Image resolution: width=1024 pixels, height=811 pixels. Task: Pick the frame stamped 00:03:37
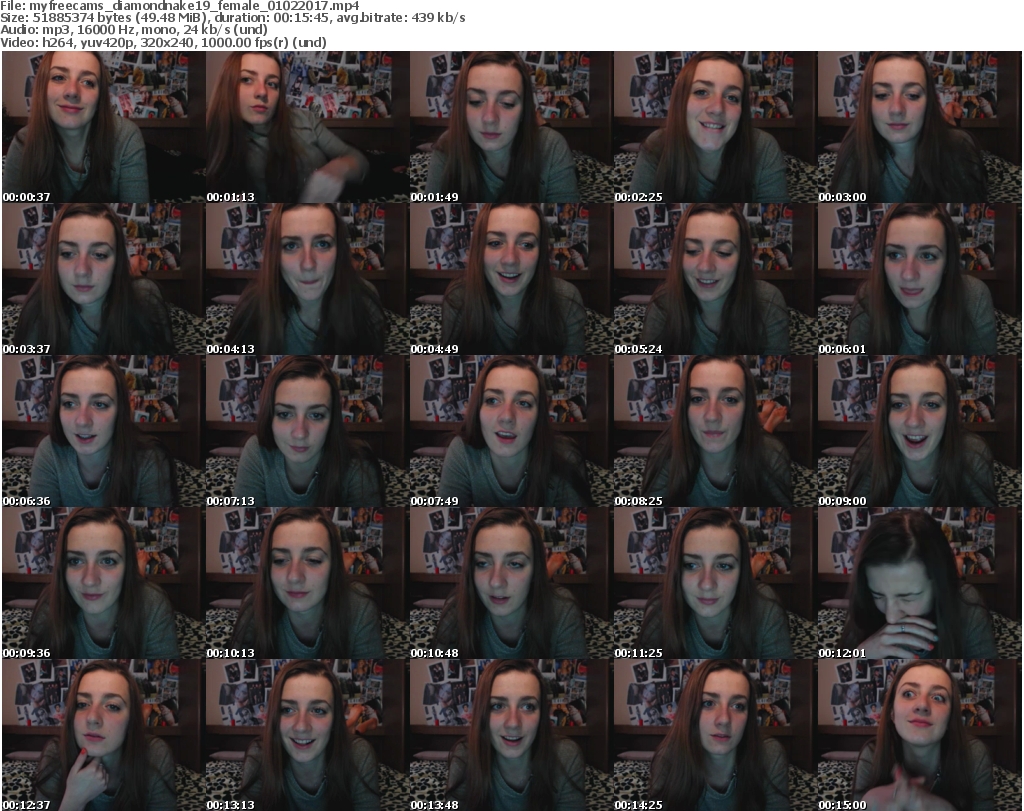104,279
